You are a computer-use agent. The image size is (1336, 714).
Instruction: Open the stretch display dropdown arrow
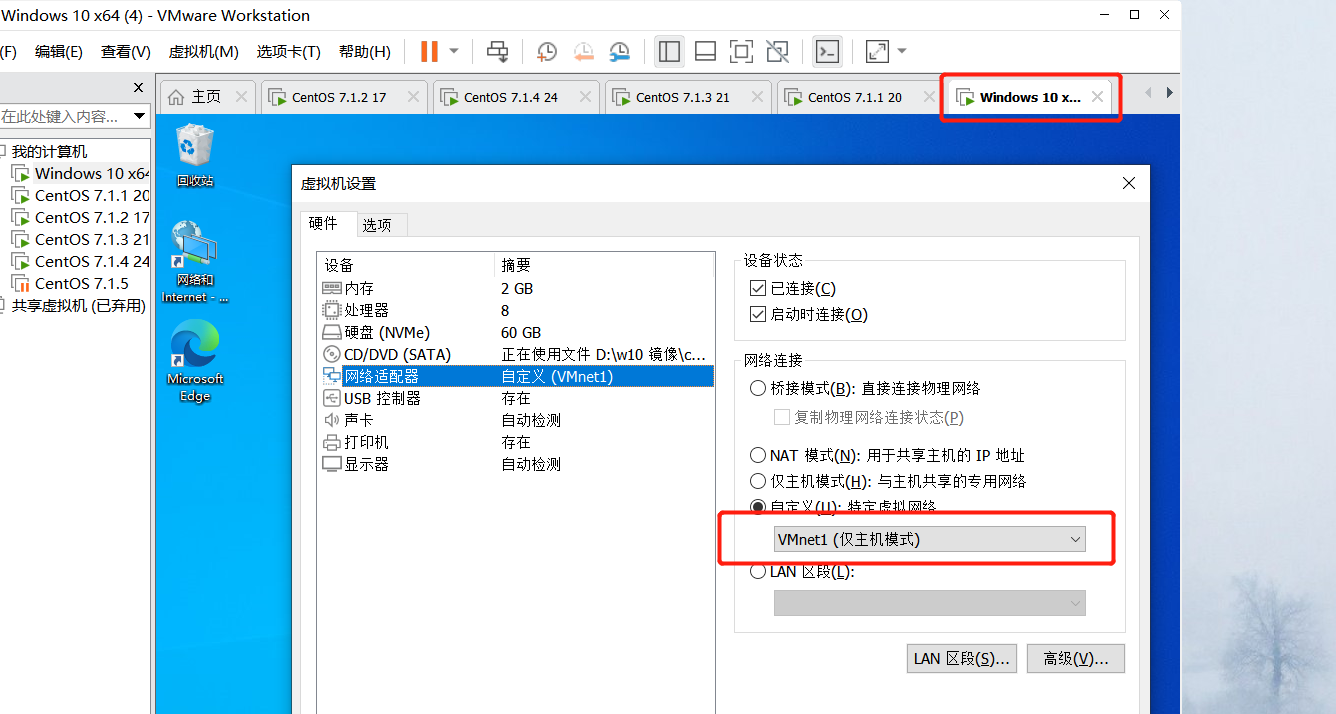902,51
